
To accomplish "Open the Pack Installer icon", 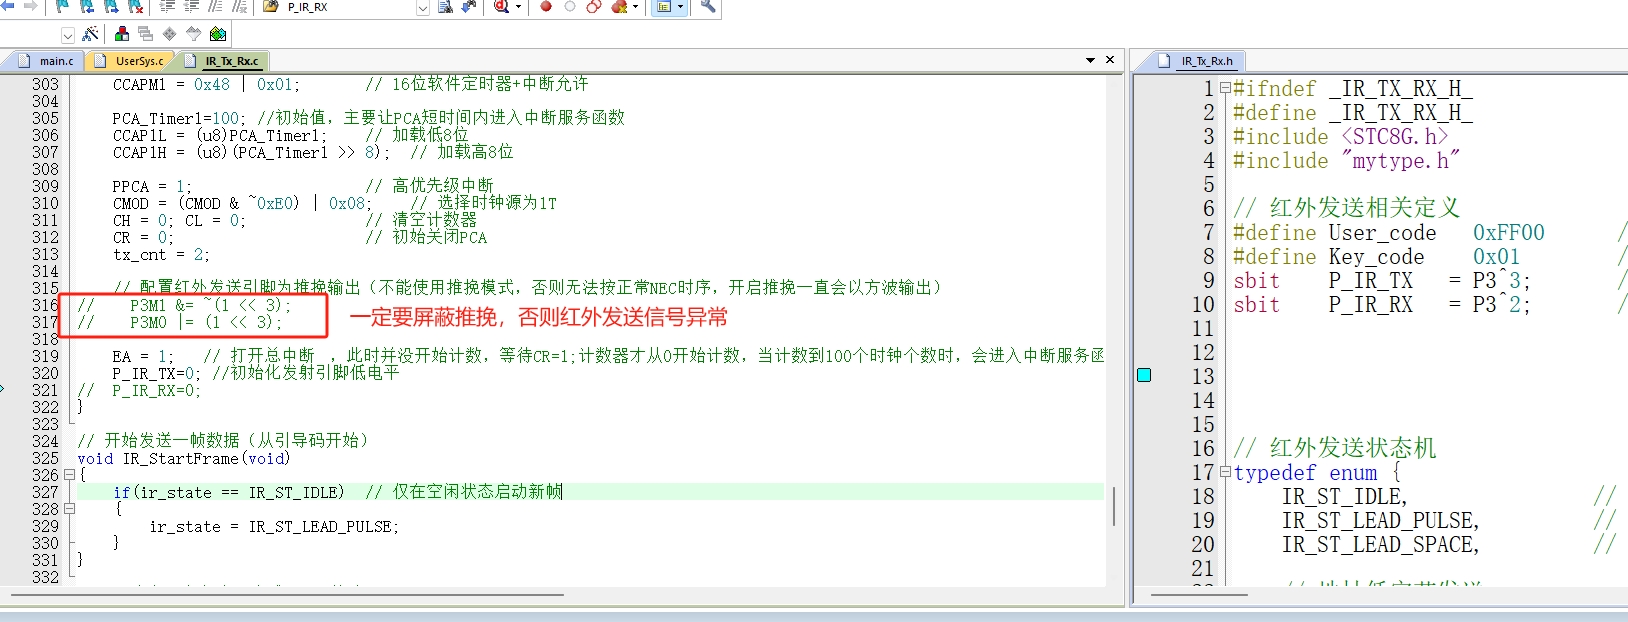I will 217,34.
